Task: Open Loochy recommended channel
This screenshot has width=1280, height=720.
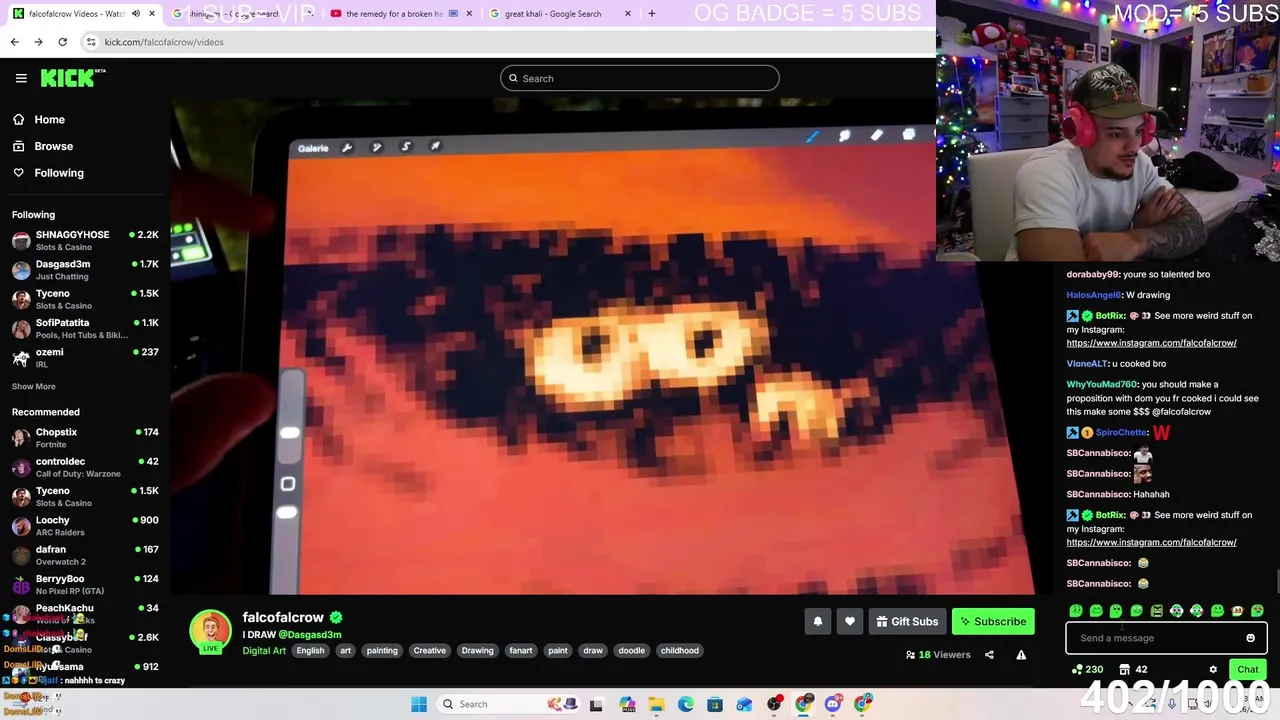Action: point(85,525)
